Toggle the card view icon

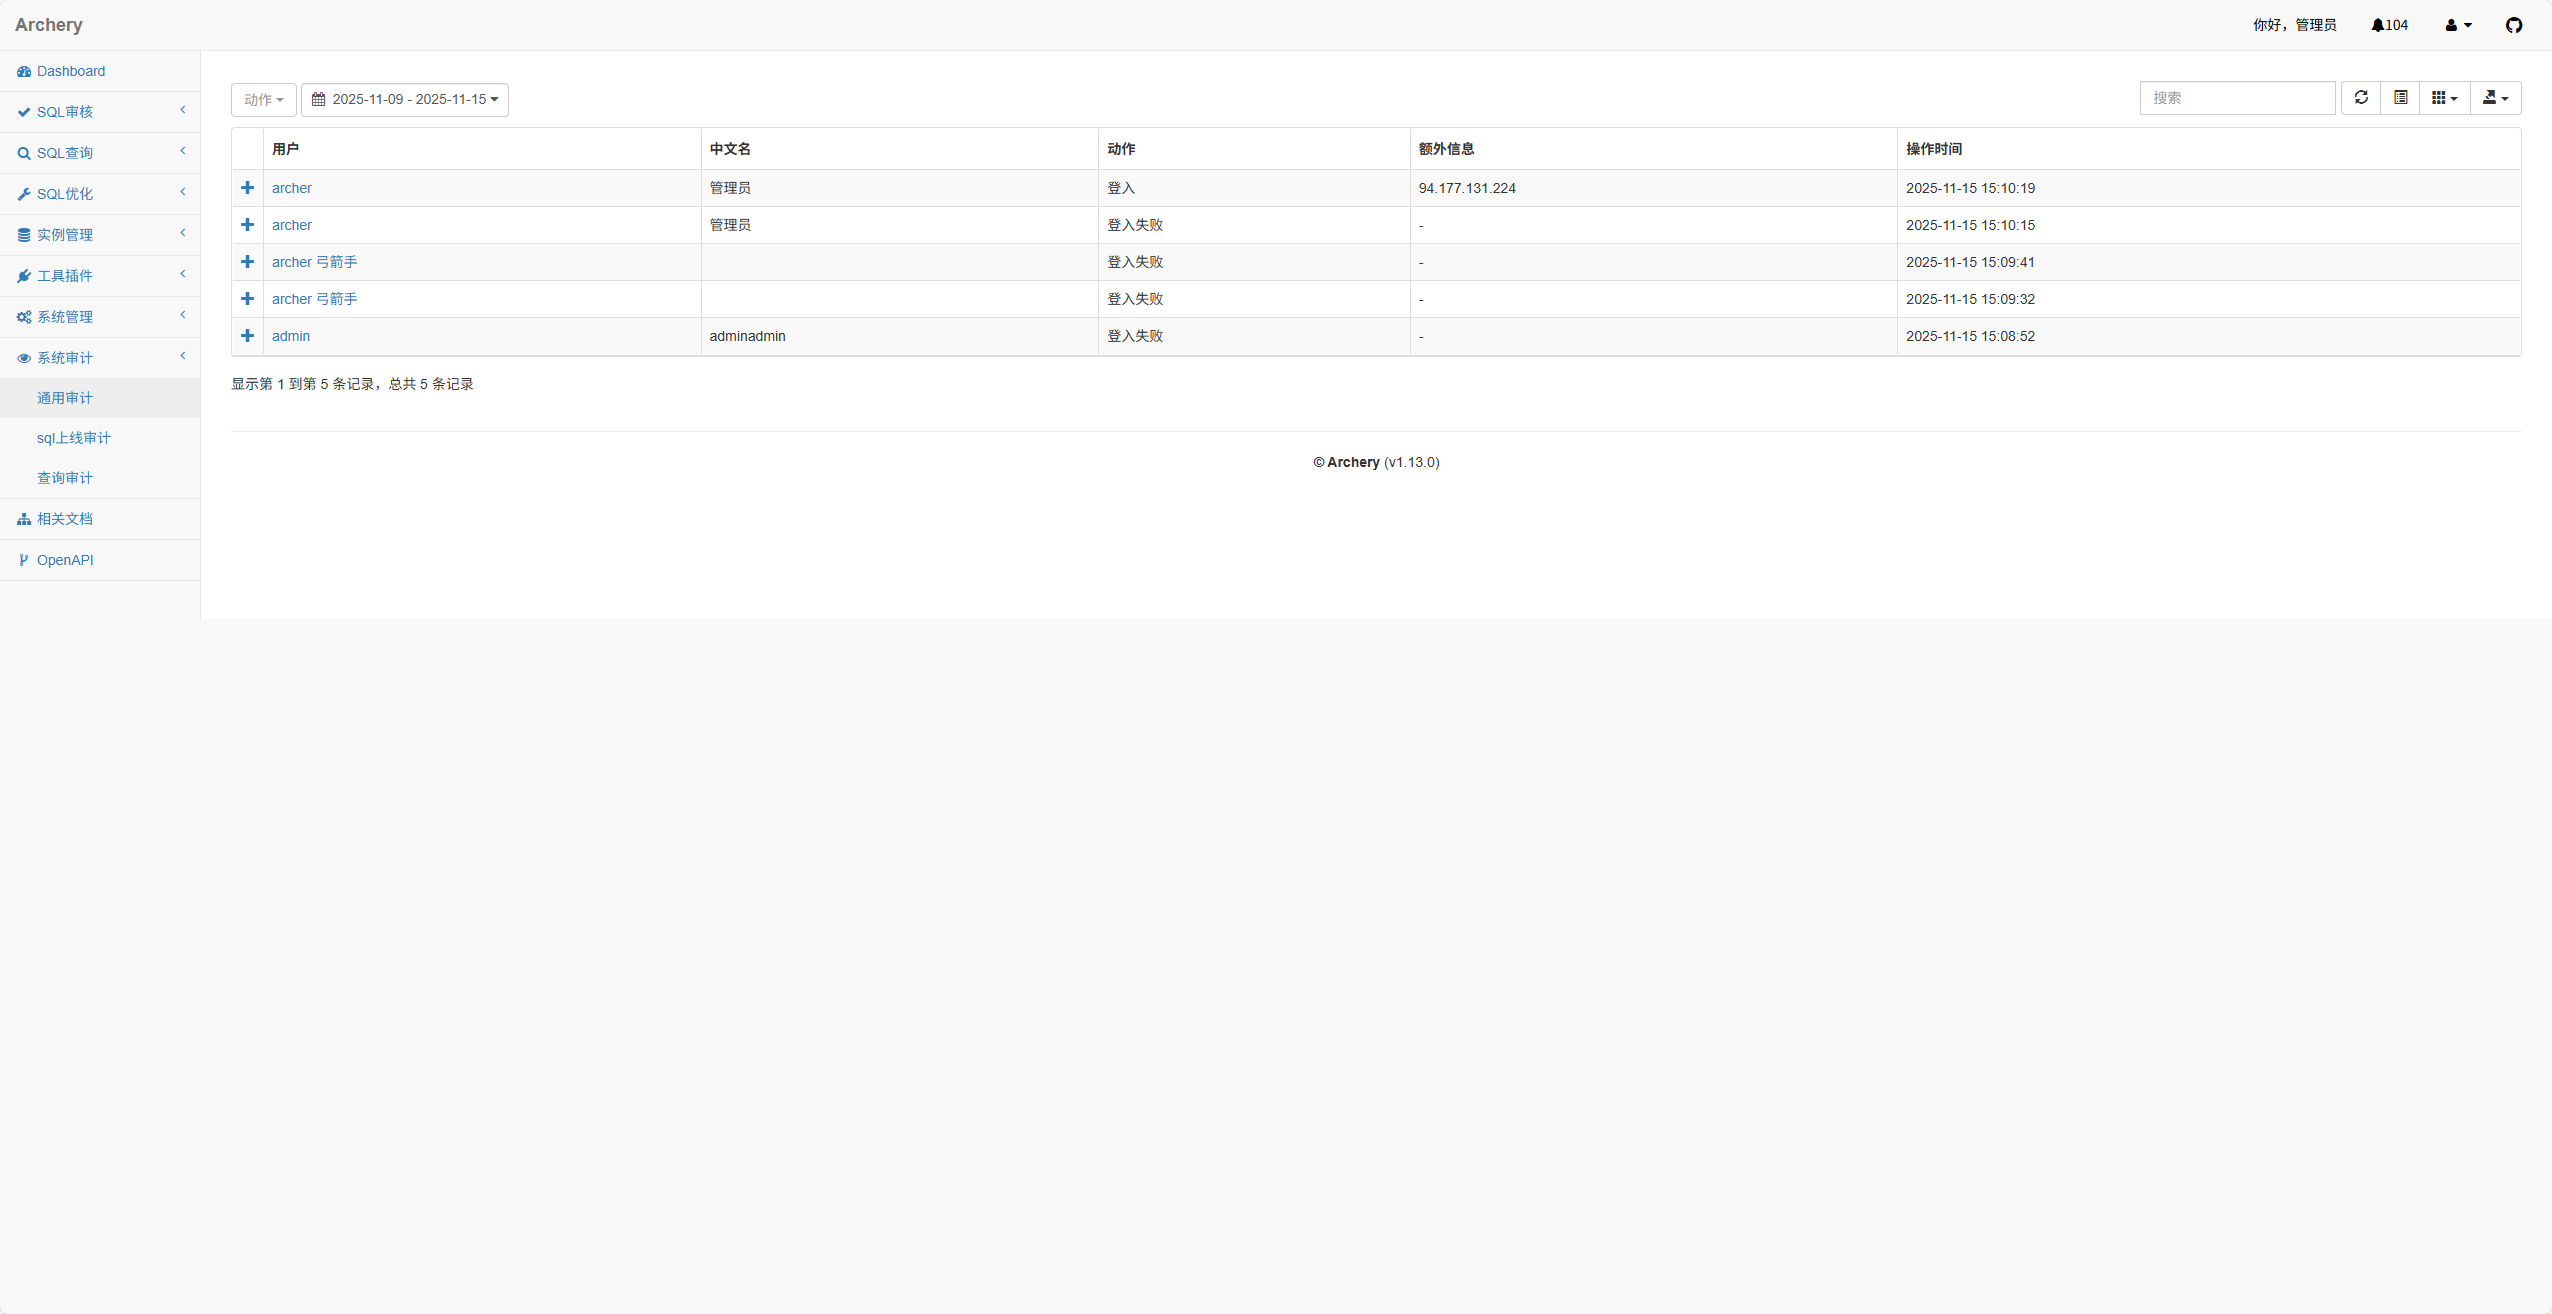click(2400, 98)
